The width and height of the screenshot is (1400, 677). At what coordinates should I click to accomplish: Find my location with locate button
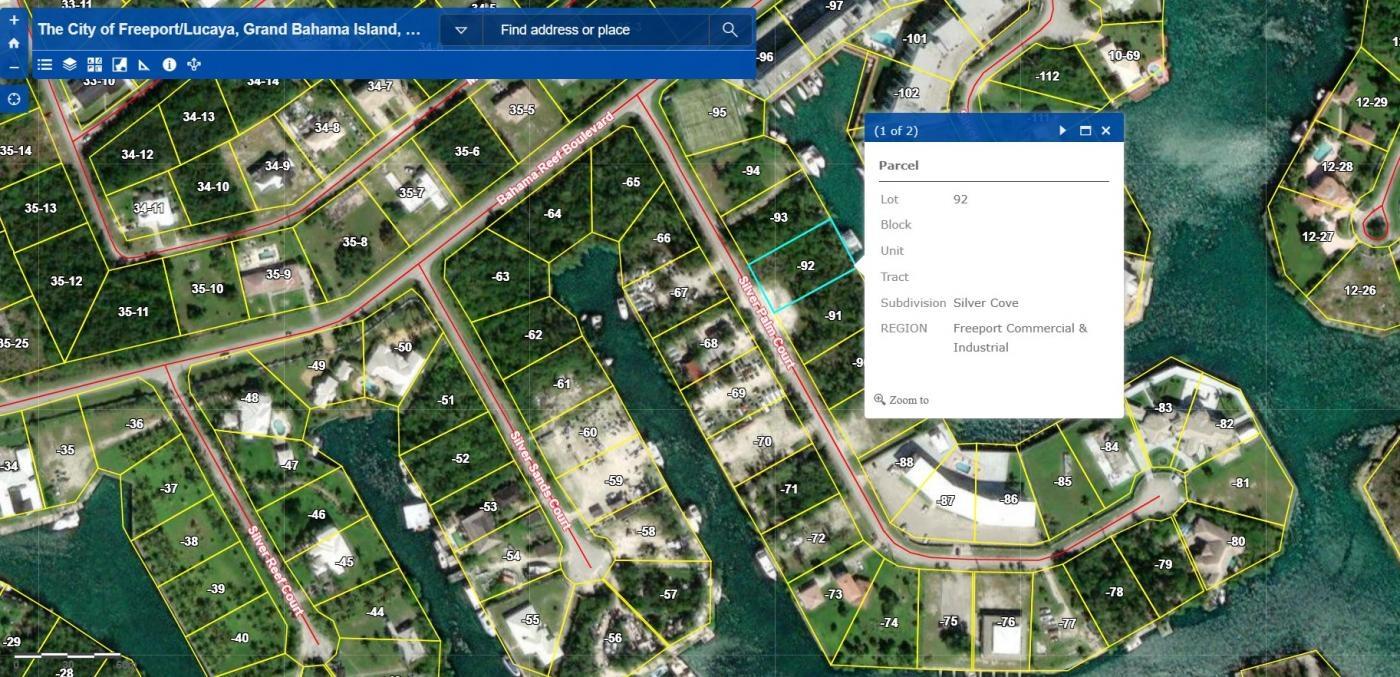point(14,100)
